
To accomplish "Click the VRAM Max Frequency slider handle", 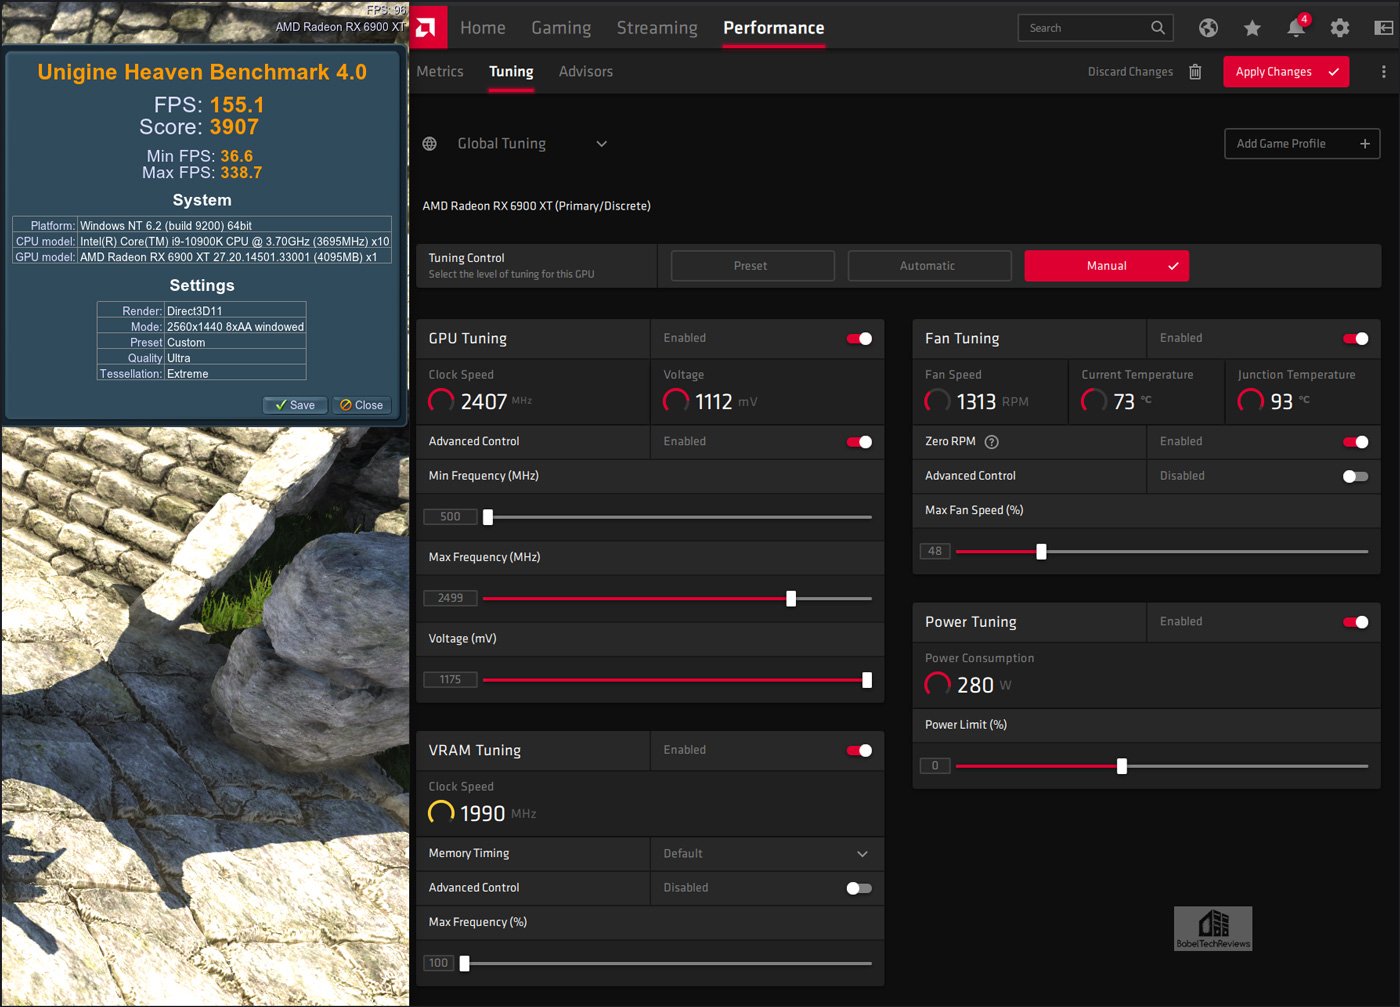I will point(464,964).
